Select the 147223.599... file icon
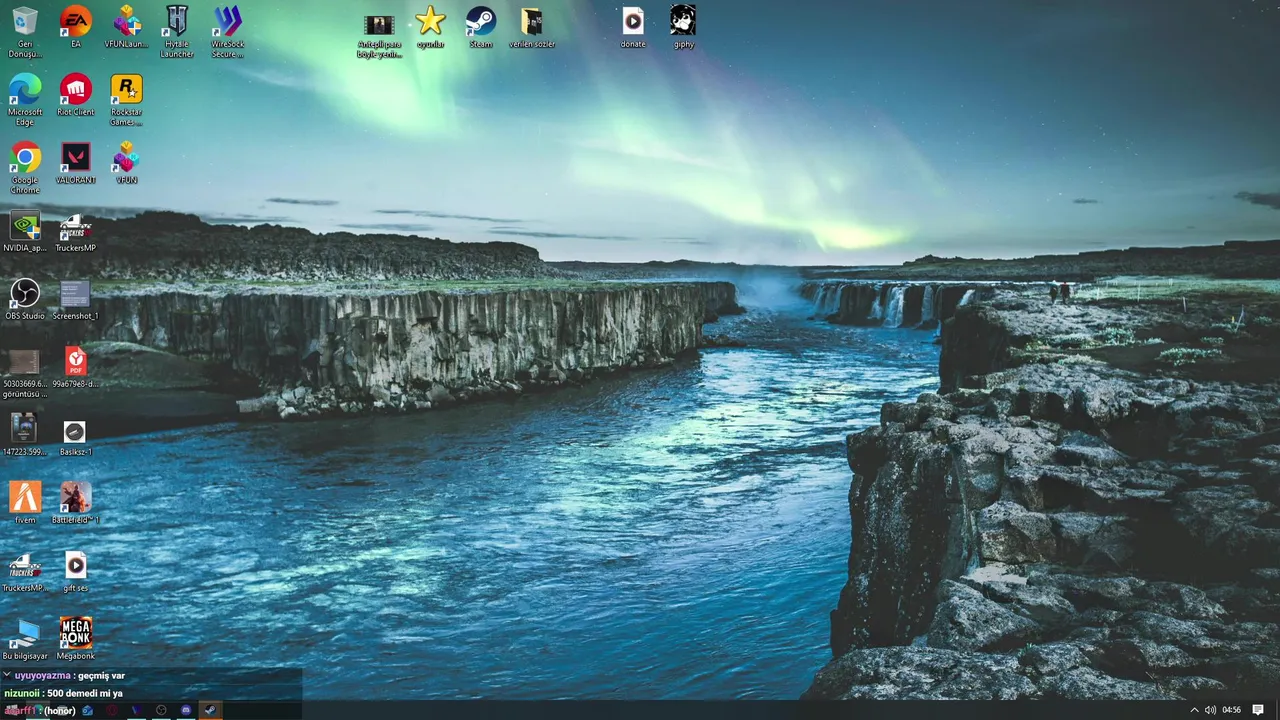The image size is (1280, 720). (25, 435)
